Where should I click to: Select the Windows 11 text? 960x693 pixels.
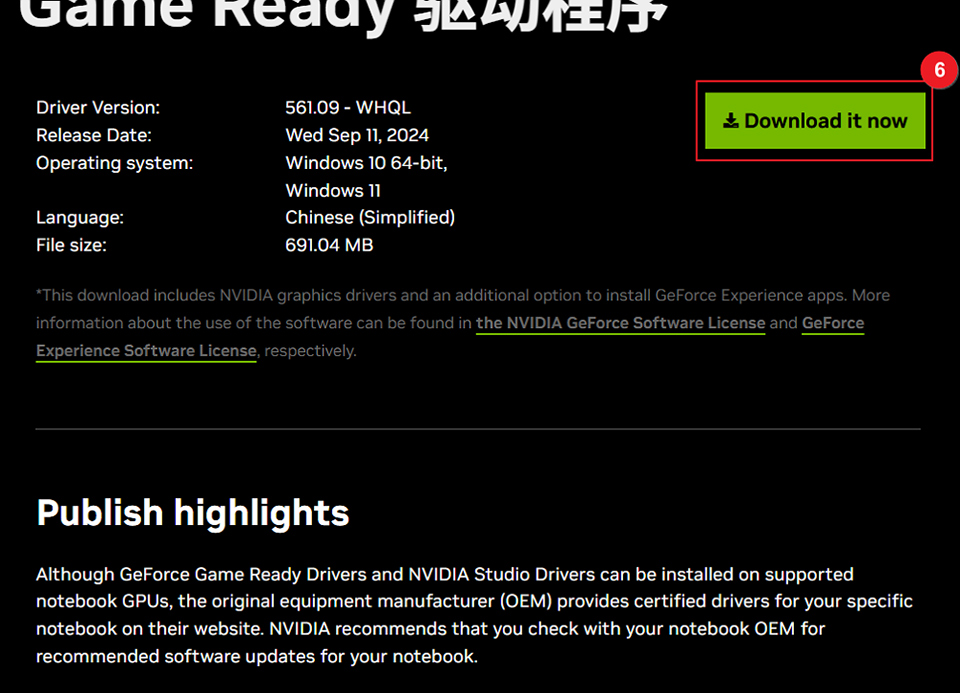(333, 190)
